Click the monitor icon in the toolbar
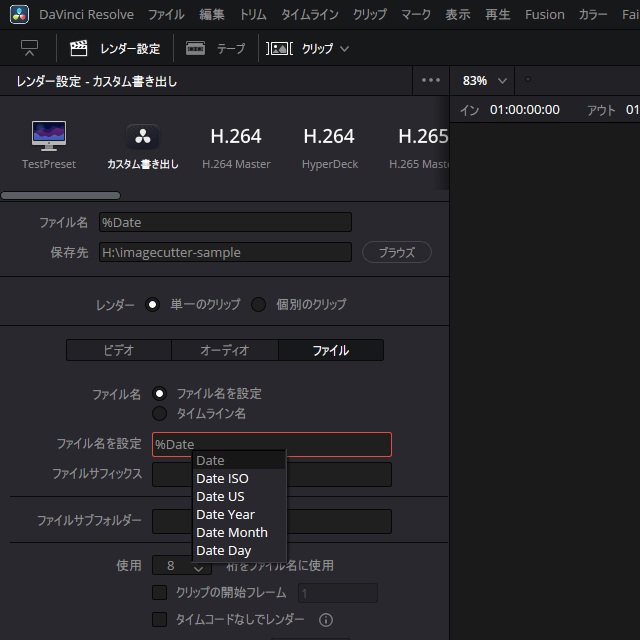This screenshot has width=640, height=640. 29,48
